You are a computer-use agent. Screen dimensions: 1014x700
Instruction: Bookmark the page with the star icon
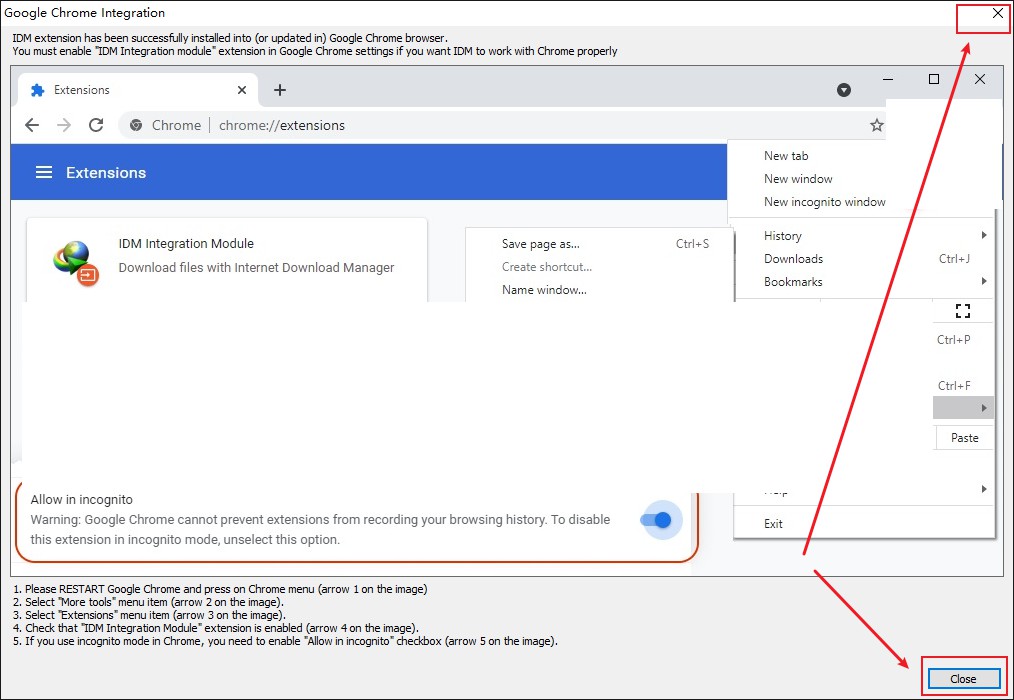(x=876, y=125)
